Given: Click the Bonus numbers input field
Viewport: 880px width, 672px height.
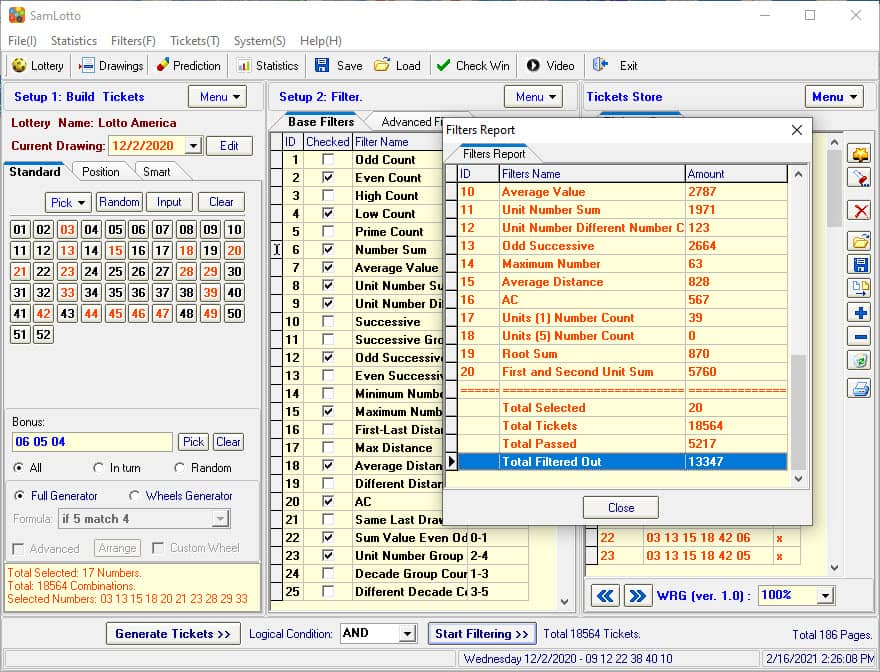Looking at the screenshot, I should [92, 442].
